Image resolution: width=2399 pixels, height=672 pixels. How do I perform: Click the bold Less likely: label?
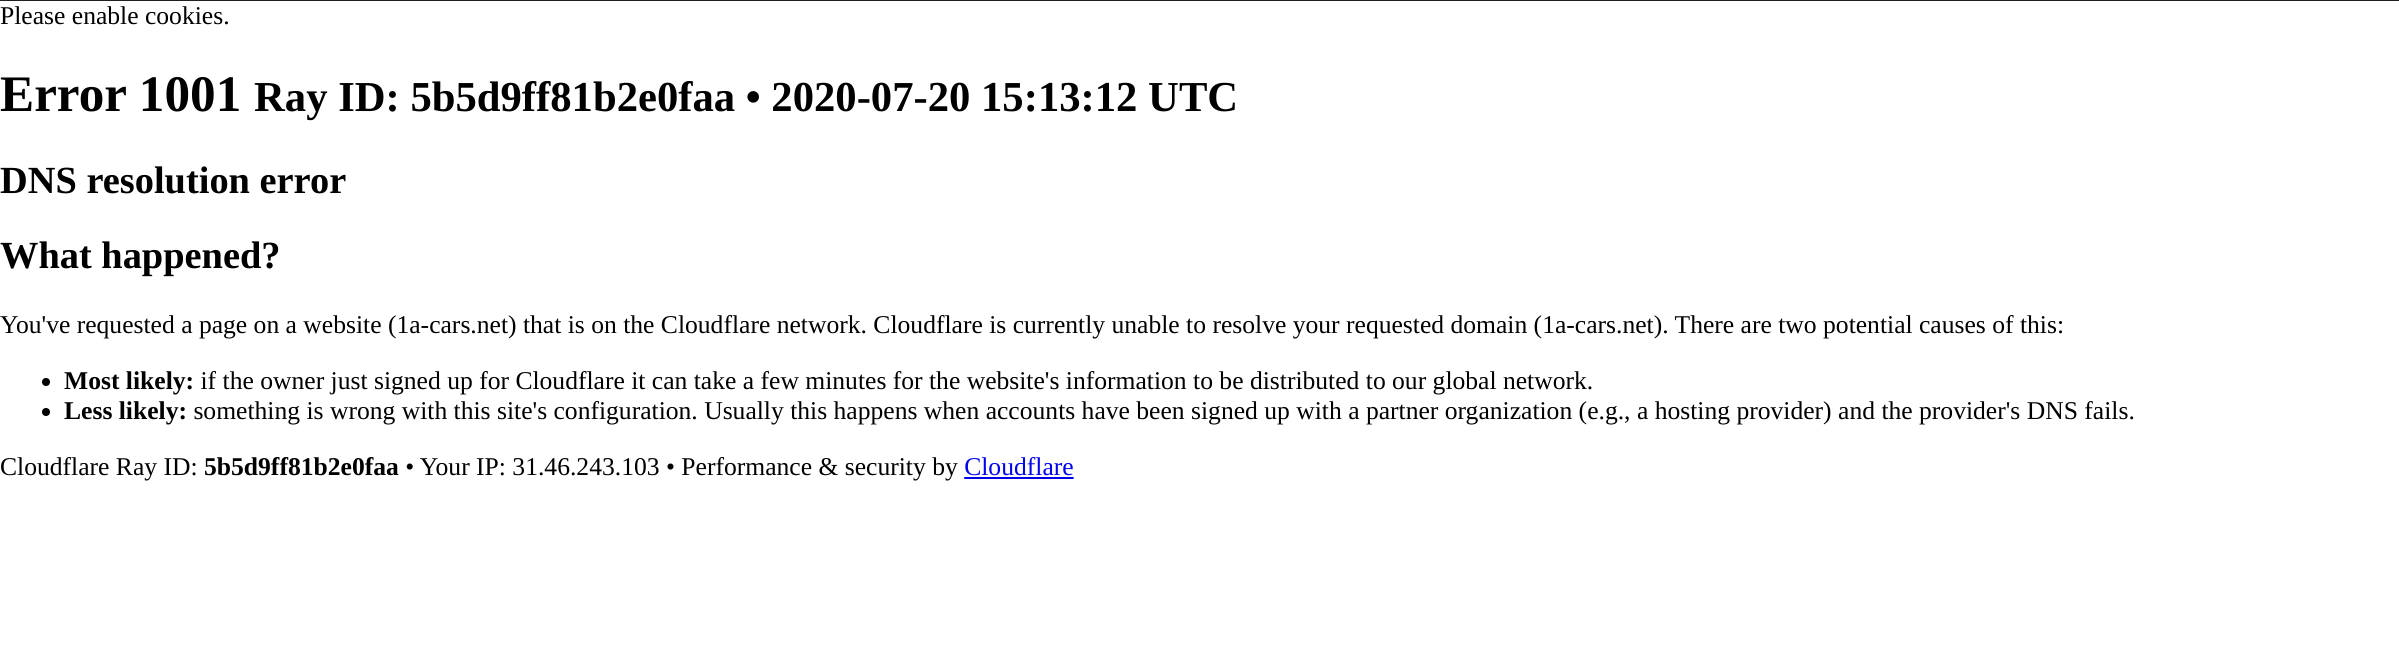(125, 411)
